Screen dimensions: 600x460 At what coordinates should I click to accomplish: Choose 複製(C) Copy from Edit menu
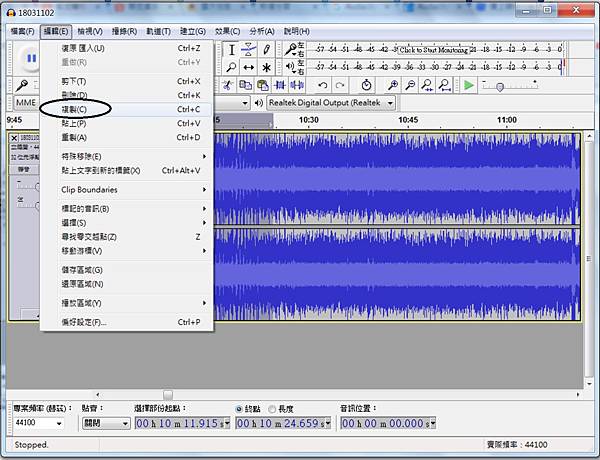click(x=75, y=108)
